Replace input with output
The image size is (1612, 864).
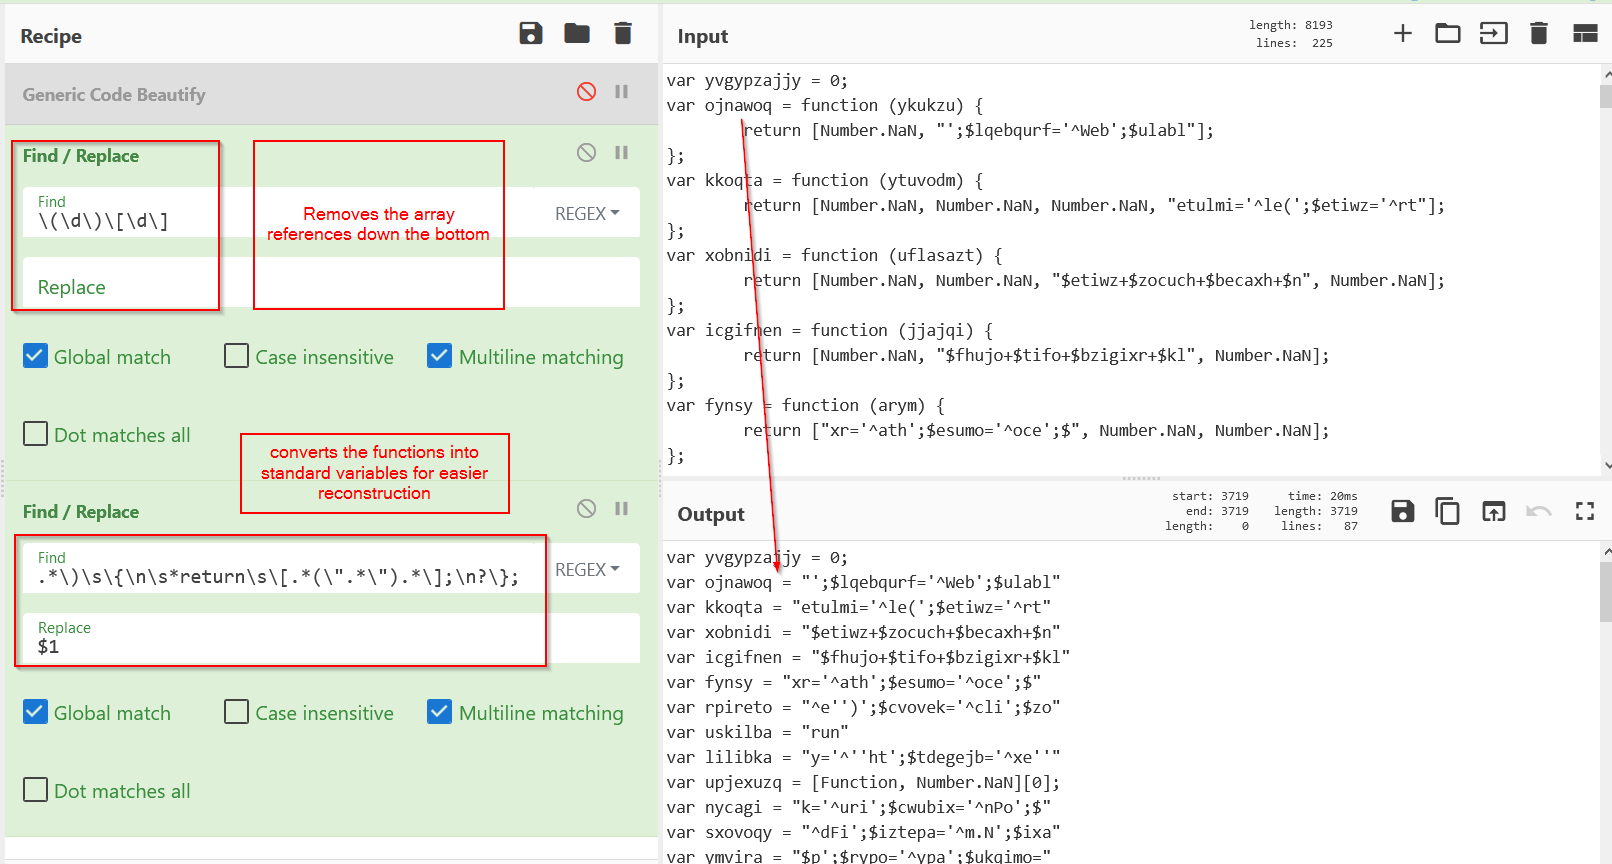click(x=1493, y=512)
